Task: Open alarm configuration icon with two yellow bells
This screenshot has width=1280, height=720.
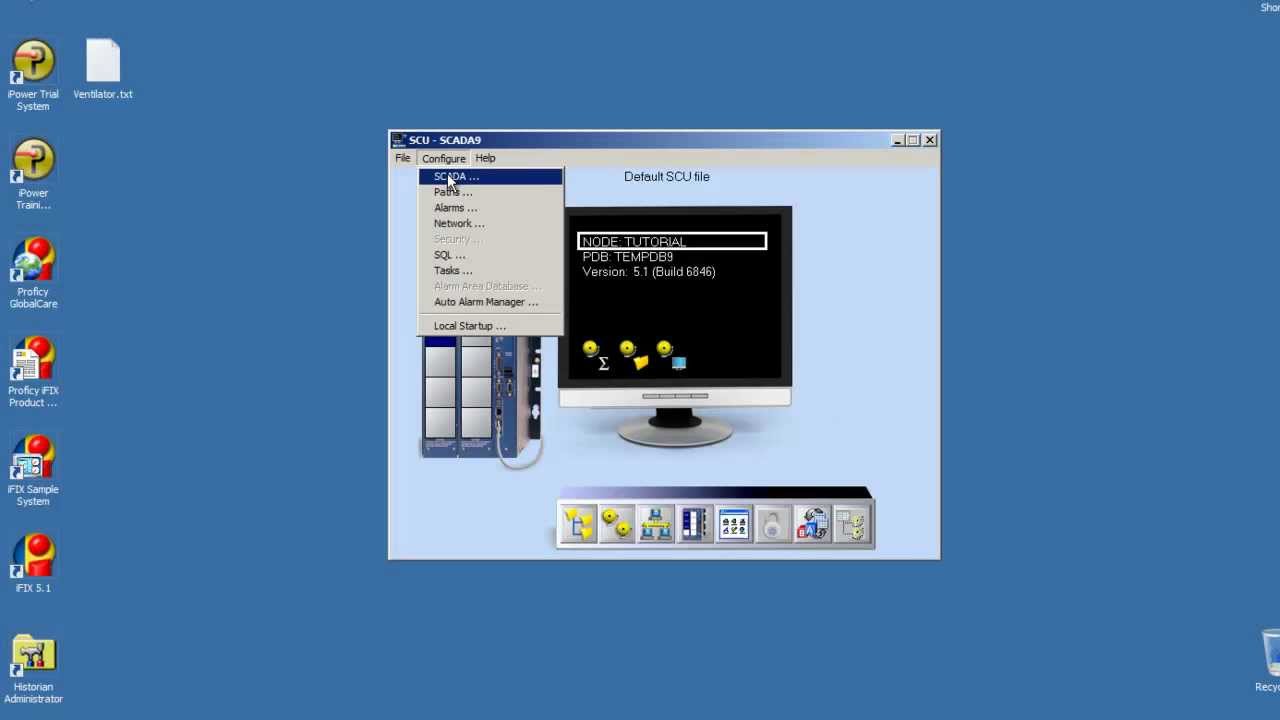Action: pyautogui.click(x=617, y=524)
